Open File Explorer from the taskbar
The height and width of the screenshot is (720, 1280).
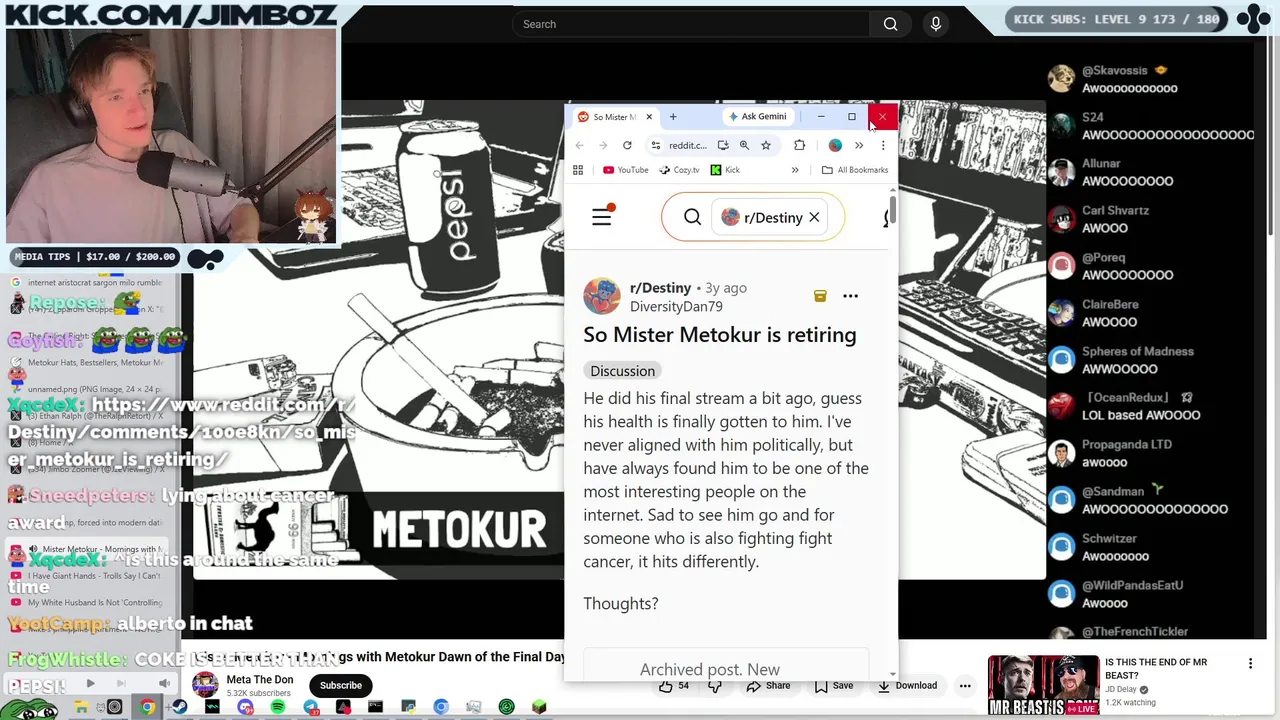tap(81, 707)
